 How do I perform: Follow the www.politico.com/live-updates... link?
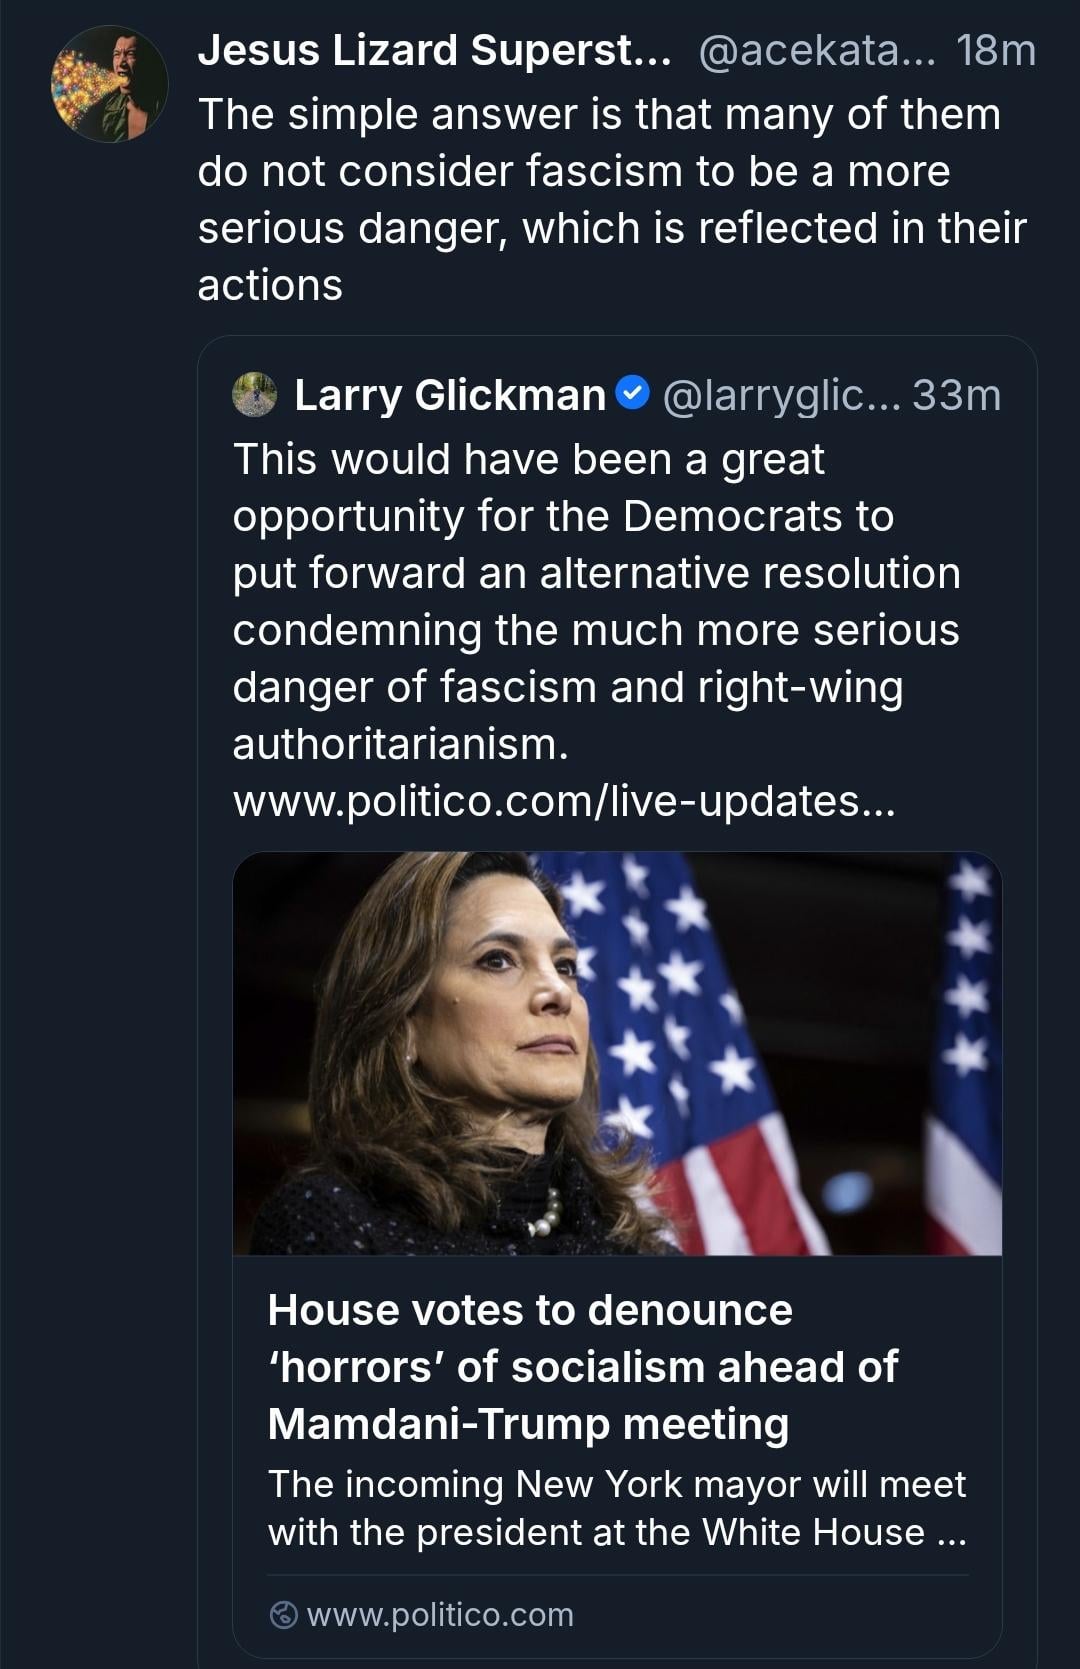(564, 801)
